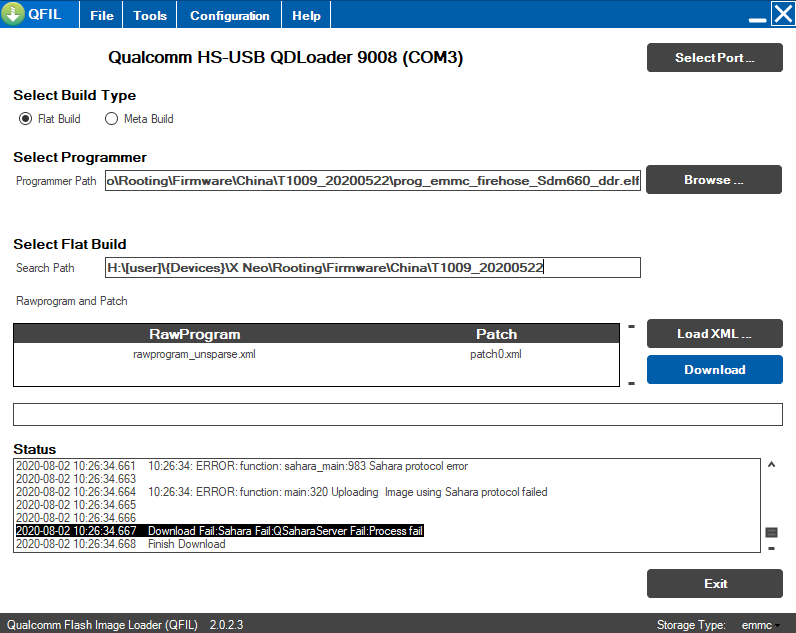Select the Flat Build radio button

(x=26, y=119)
